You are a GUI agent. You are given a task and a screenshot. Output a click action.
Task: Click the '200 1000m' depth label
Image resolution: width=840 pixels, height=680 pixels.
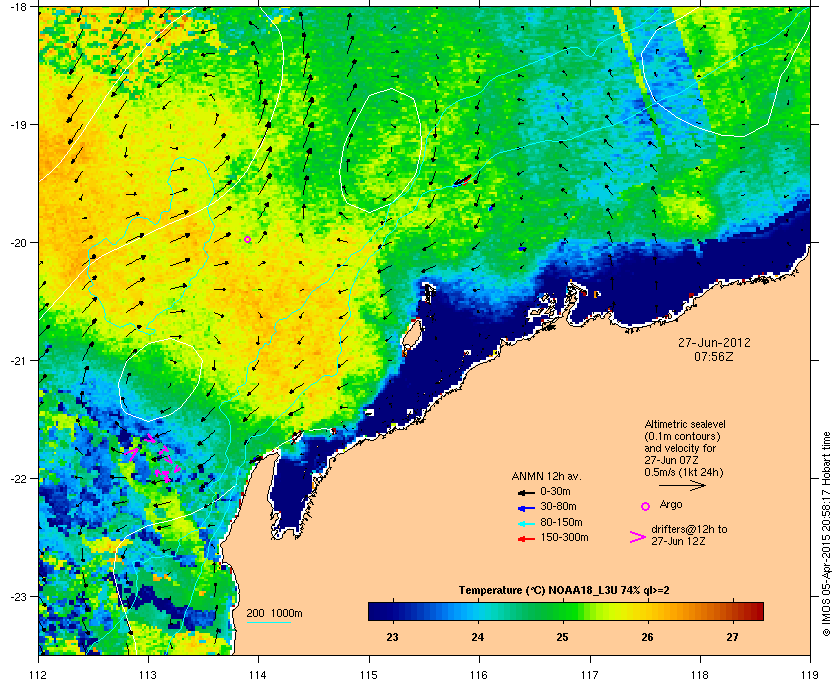(274, 613)
